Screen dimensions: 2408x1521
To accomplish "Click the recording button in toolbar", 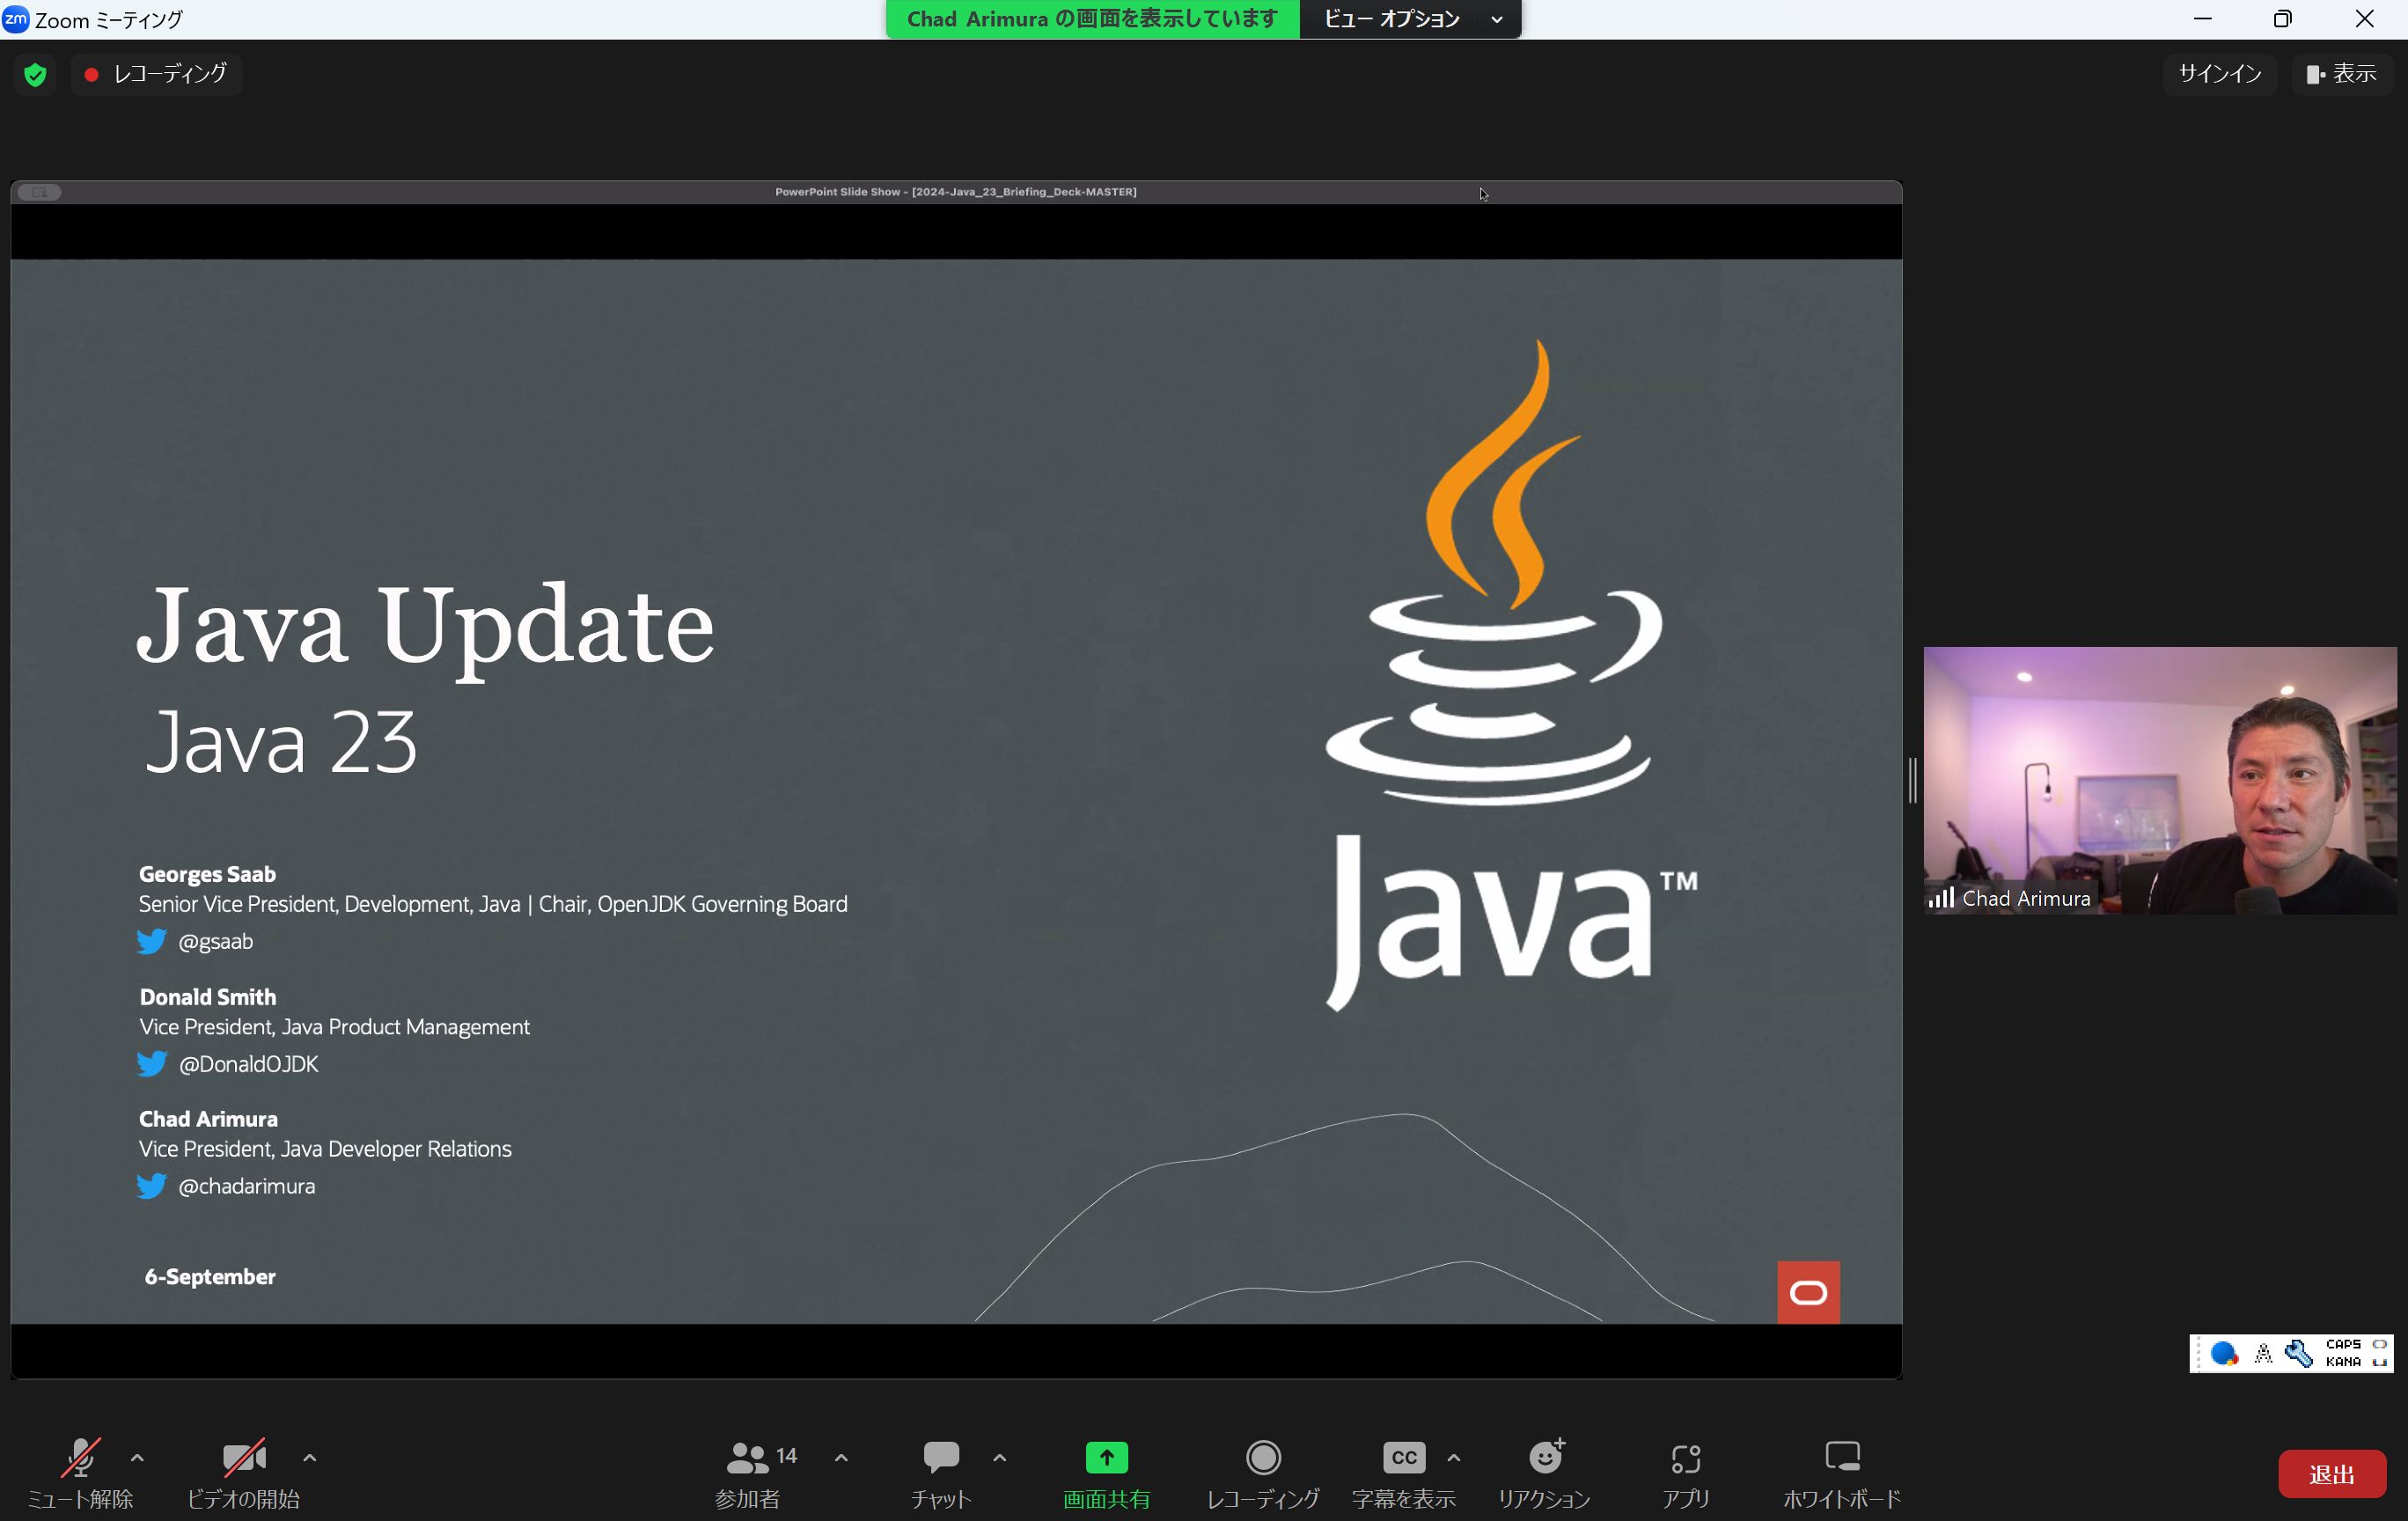I will [x=1263, y=1473].
